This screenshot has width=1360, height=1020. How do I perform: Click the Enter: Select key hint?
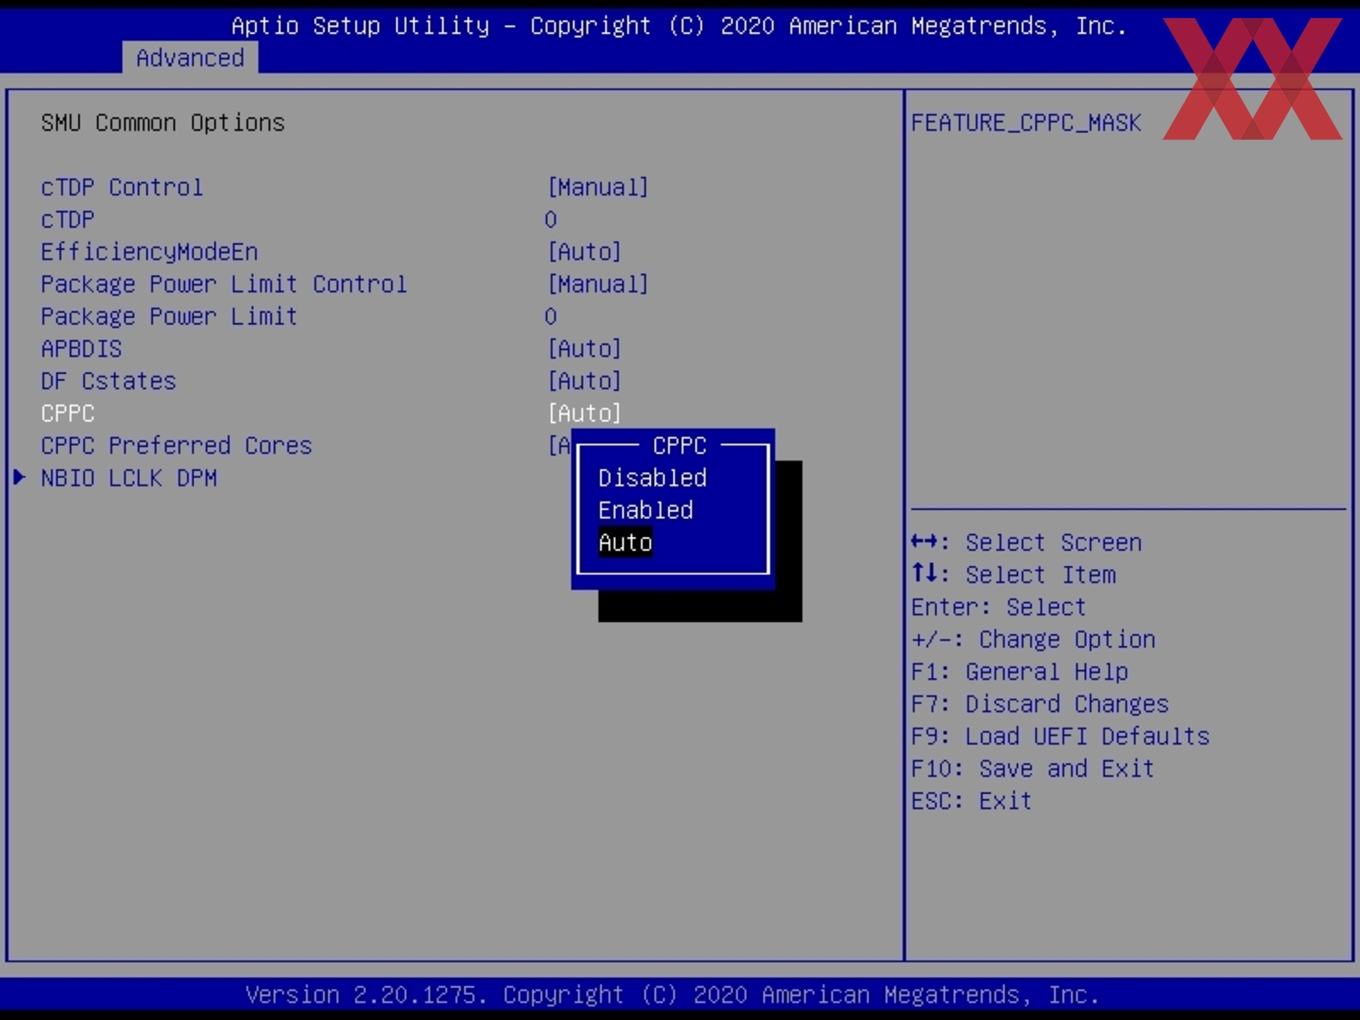pyautogui.click(x=998, y=607)
